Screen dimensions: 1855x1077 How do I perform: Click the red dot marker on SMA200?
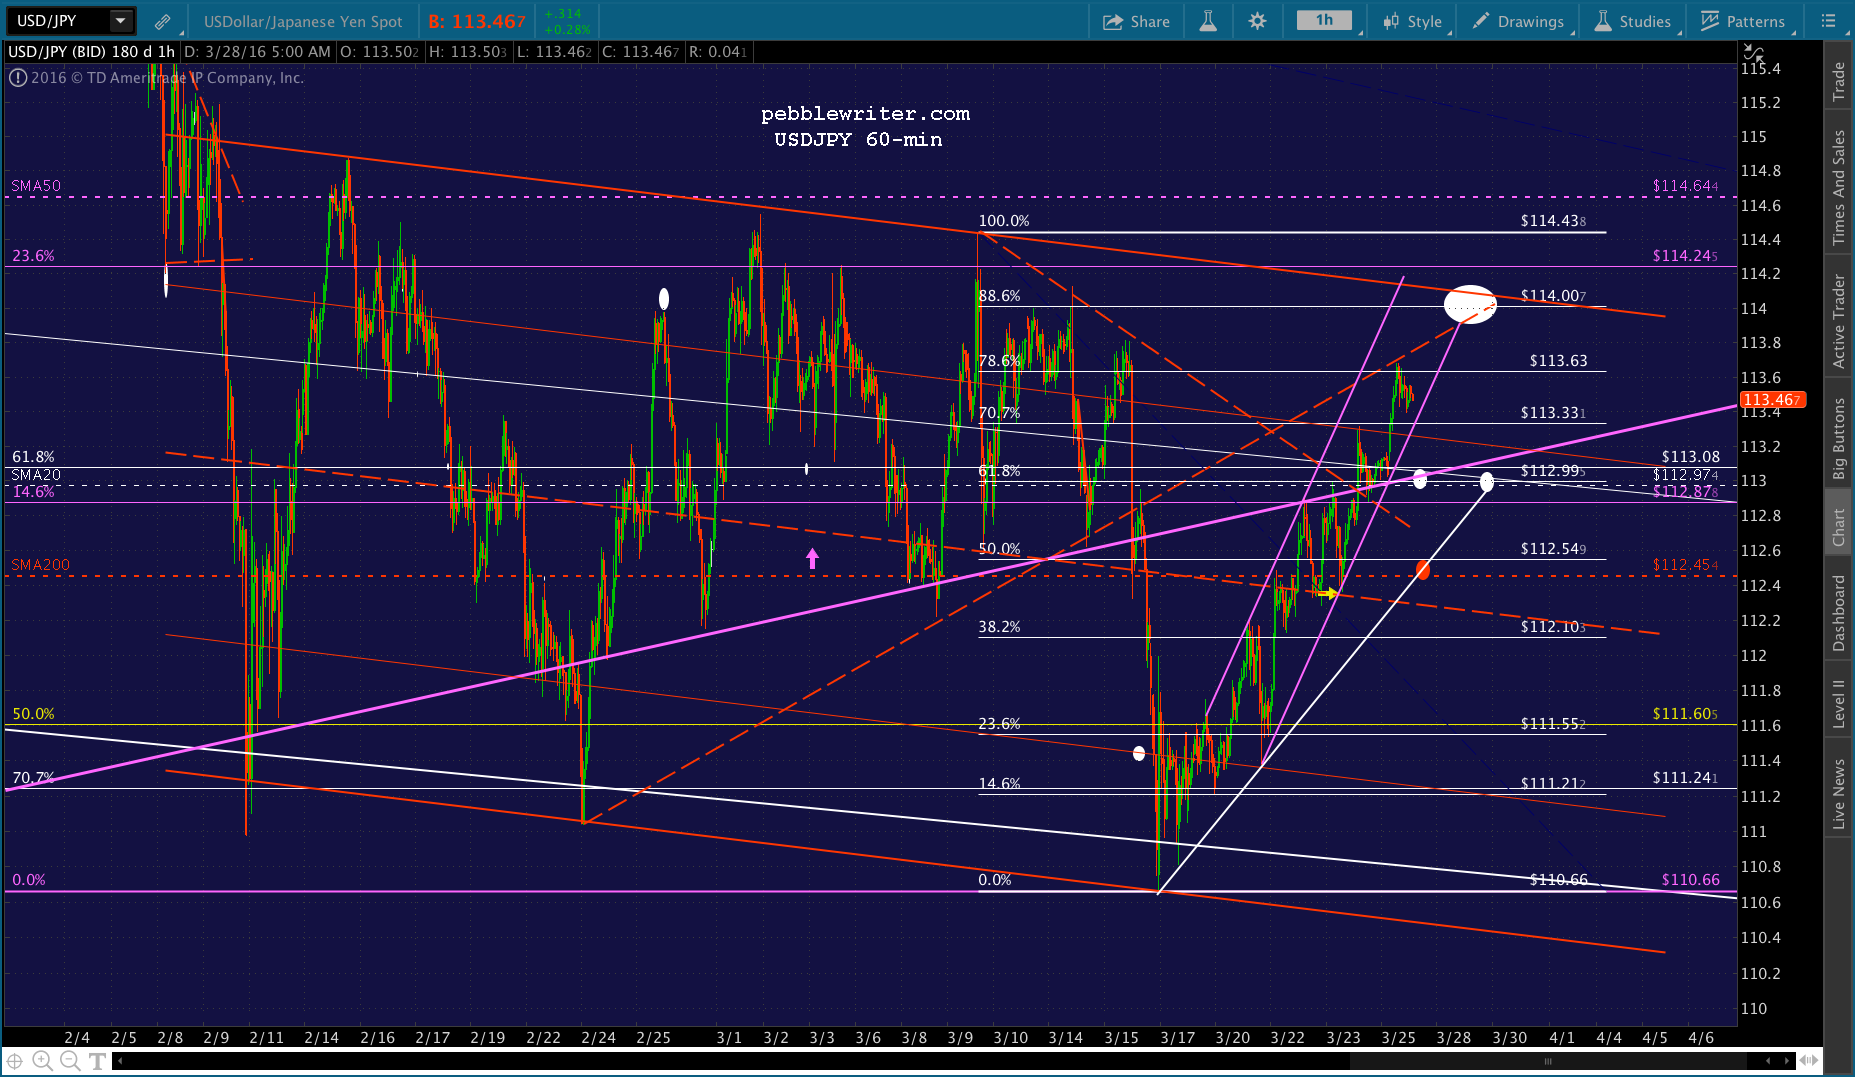coord(1423,570)
